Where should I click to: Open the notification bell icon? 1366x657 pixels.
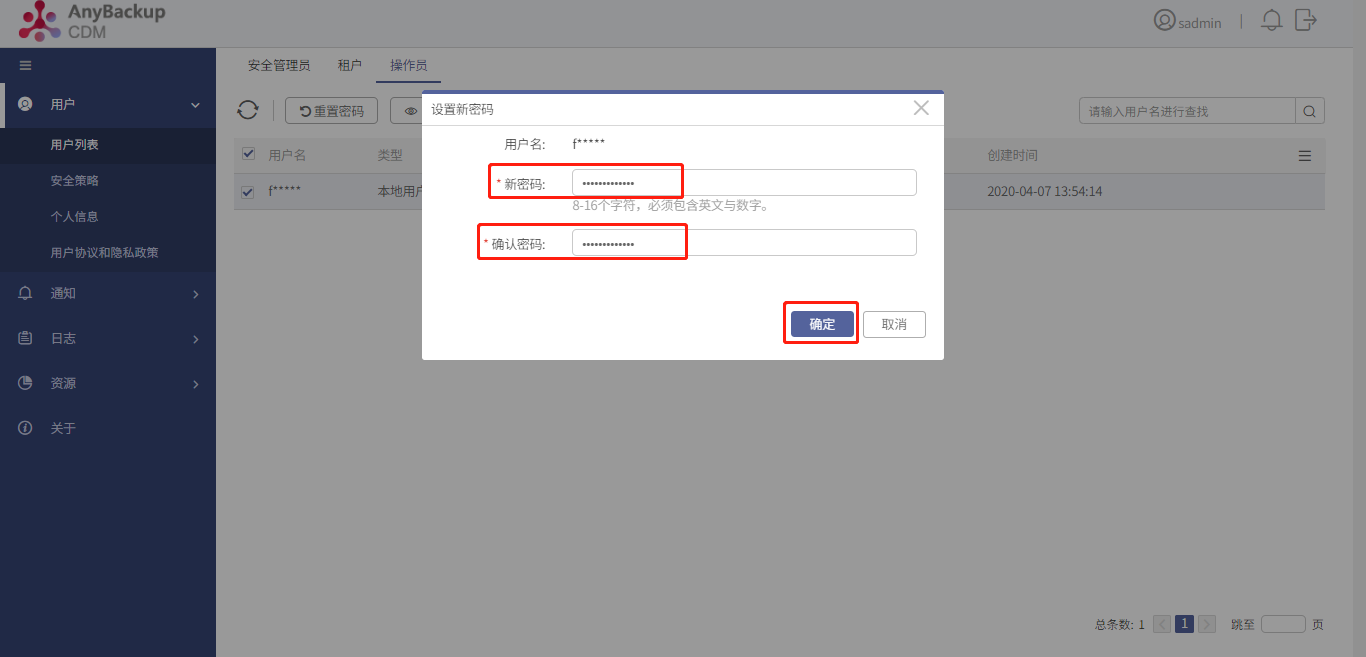(x=1271, y=20)
